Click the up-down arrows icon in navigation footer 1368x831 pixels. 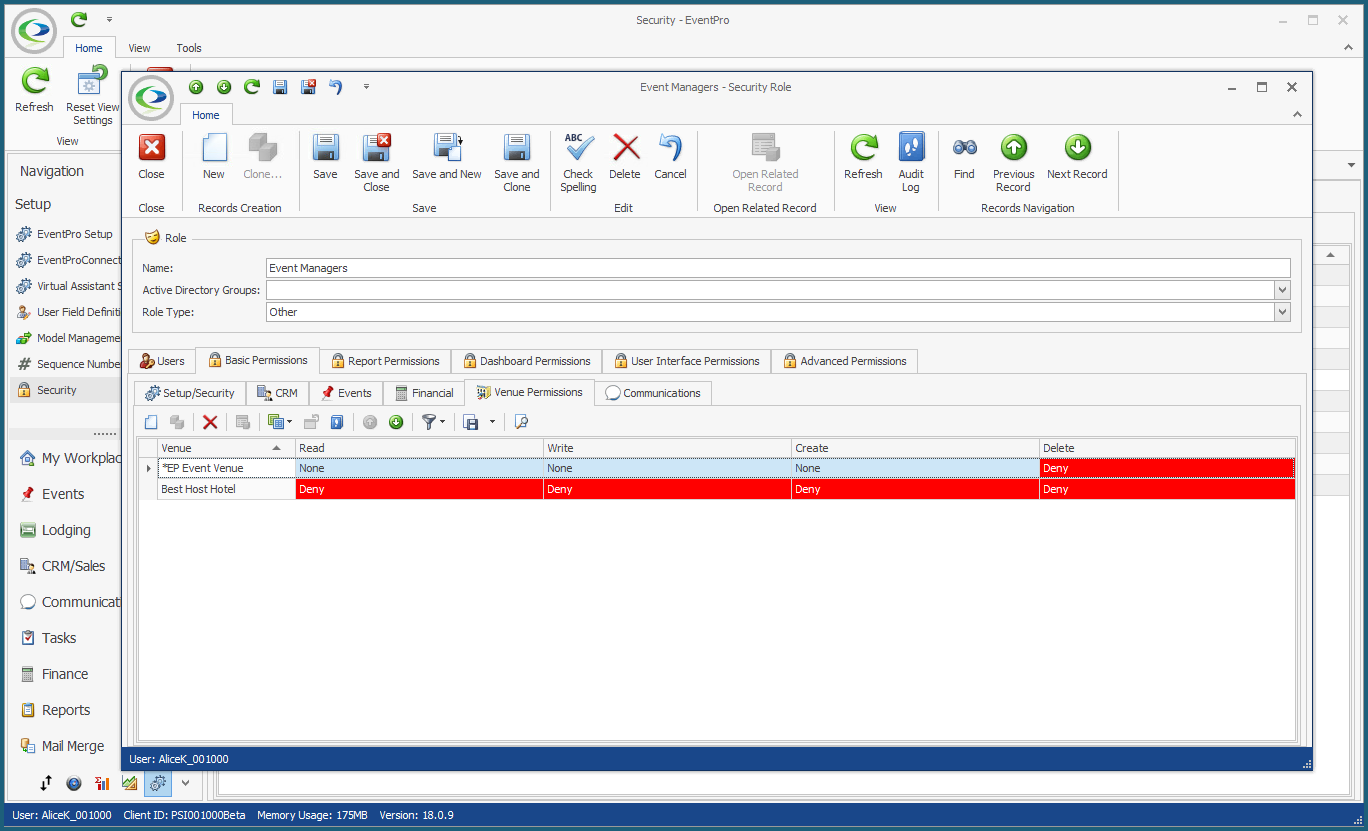pos(46,784)
